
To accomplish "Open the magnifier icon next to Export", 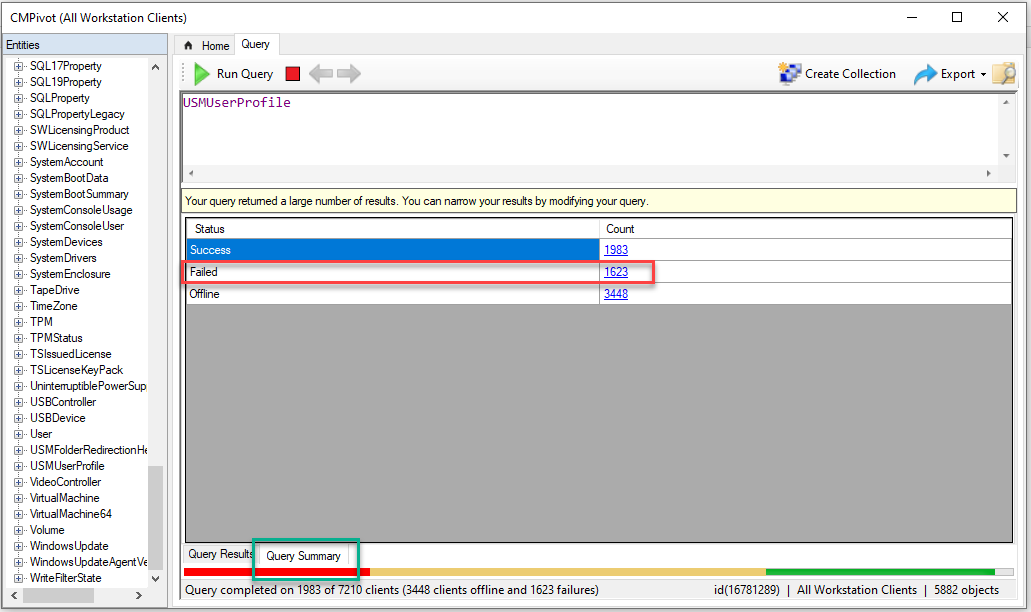I will 1004,74.
